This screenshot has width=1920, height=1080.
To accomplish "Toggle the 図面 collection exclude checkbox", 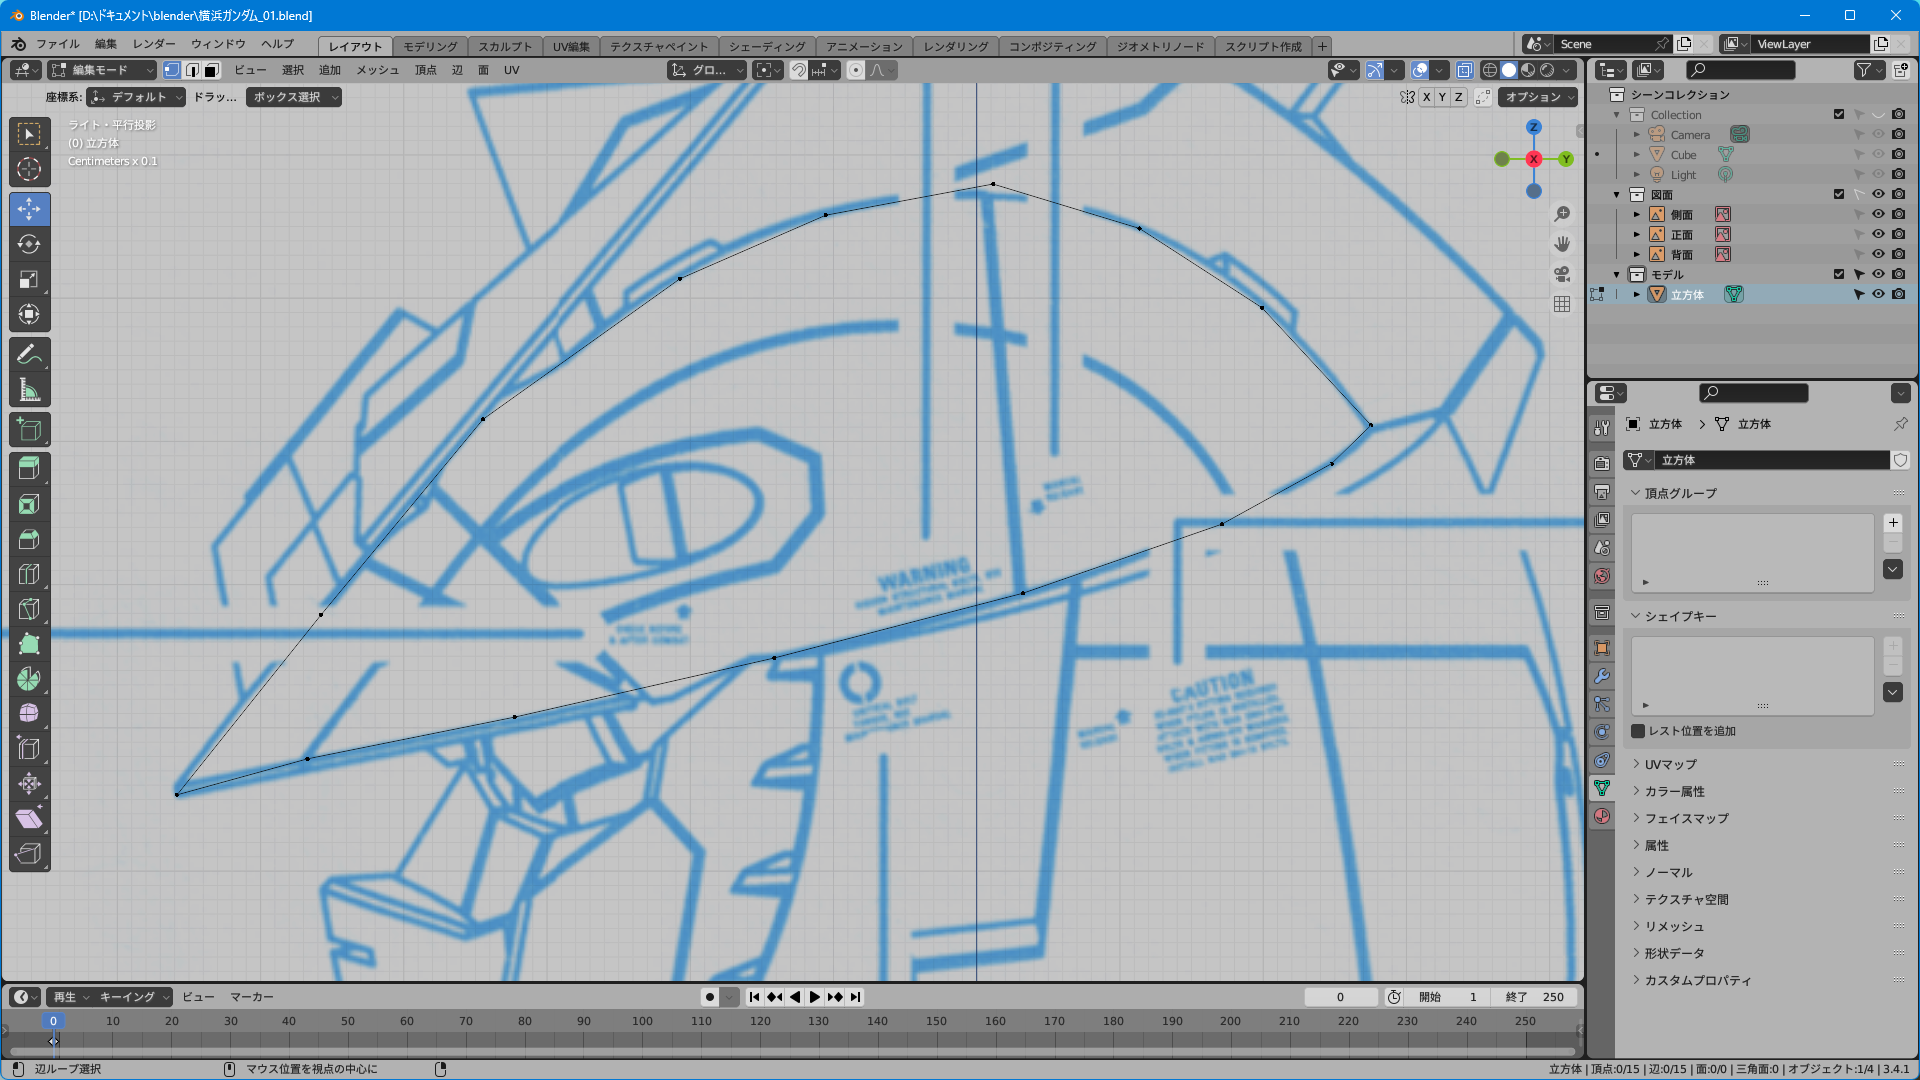I will click(1839, 194).
